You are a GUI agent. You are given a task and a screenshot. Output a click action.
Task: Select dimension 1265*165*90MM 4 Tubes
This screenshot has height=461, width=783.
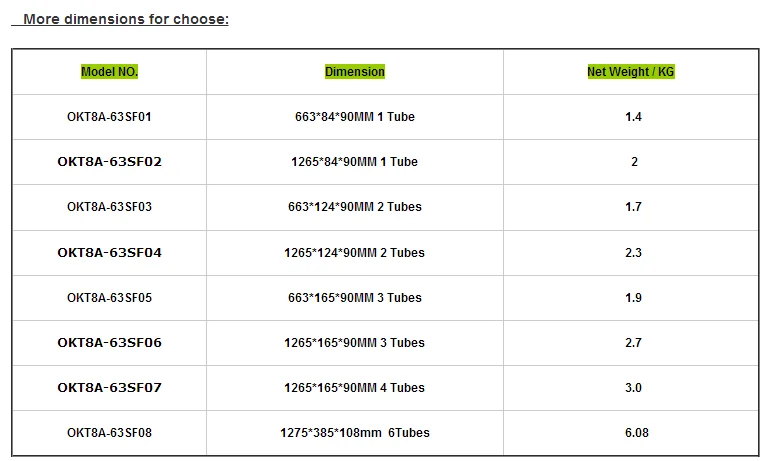point(355,388)
